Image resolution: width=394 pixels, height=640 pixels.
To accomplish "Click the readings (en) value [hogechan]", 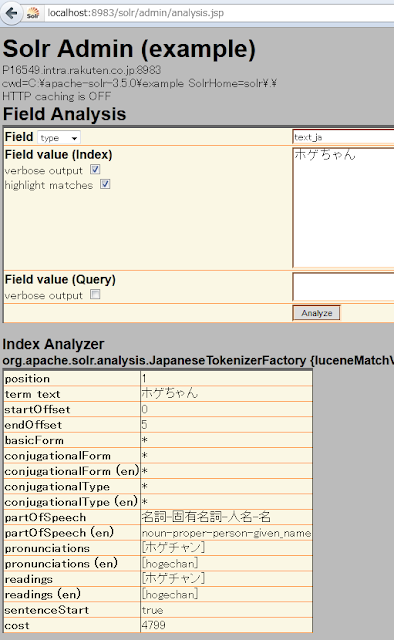I will pos(170,594).
